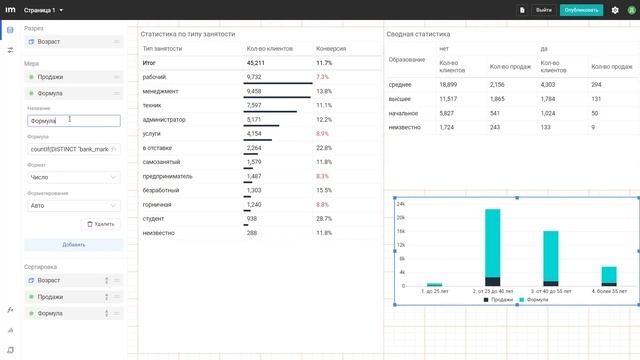Click cell value 18,899
The height and width of the screenshot is (360, 640).
point(448,84)
